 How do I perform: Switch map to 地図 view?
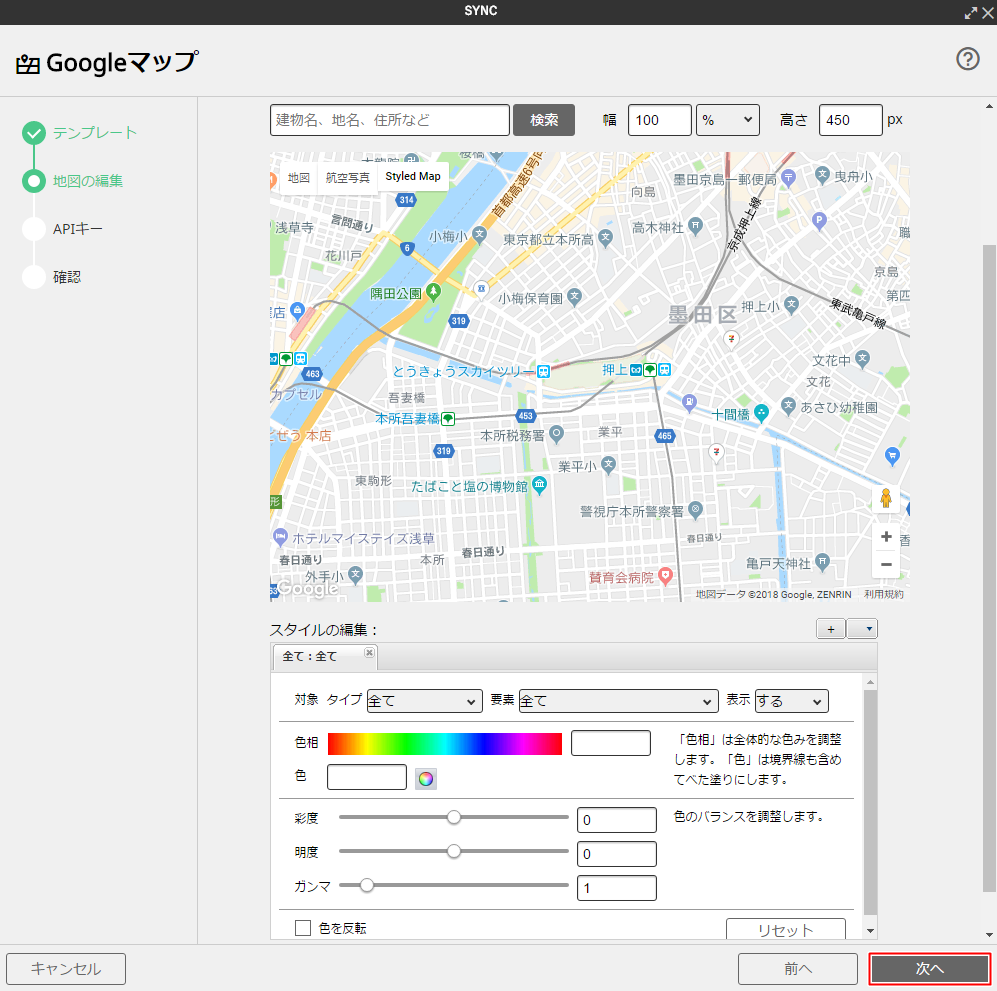coord(298,177)
